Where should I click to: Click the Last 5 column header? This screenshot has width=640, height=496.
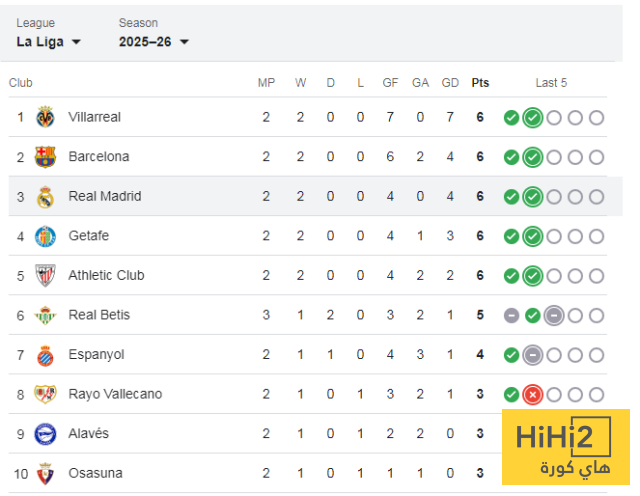coord(551,83)
